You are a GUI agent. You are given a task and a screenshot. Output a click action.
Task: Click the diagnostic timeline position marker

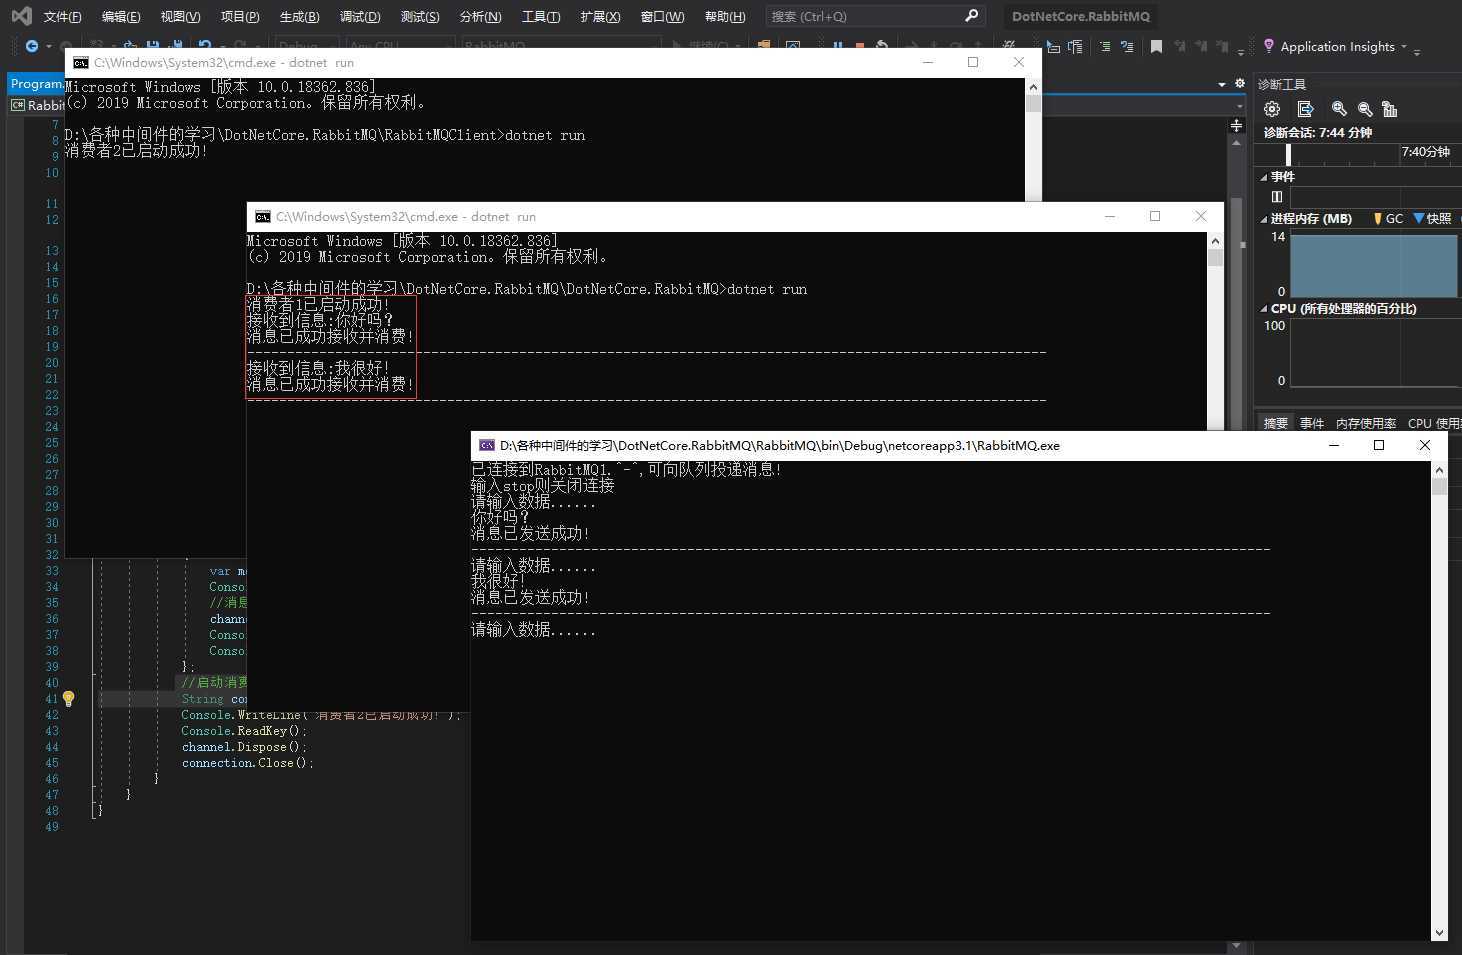tap(1288, 154)
